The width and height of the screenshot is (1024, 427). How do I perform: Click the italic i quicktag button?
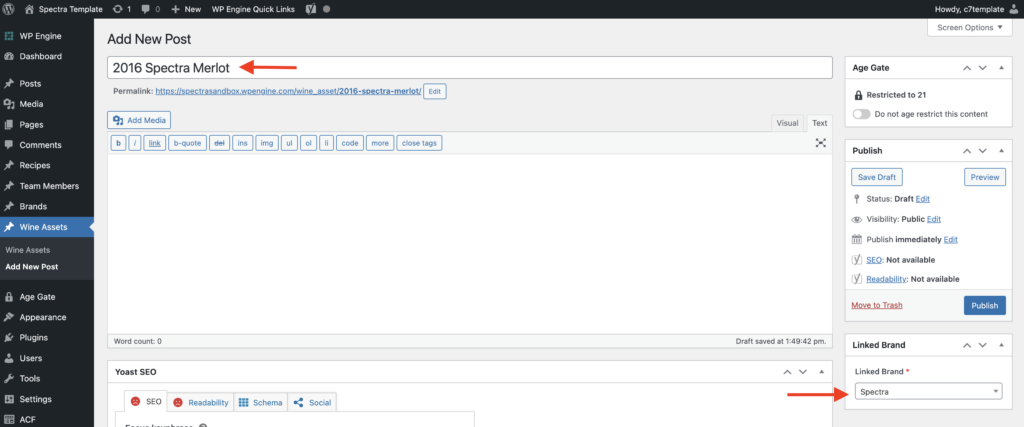coord(135,143)
